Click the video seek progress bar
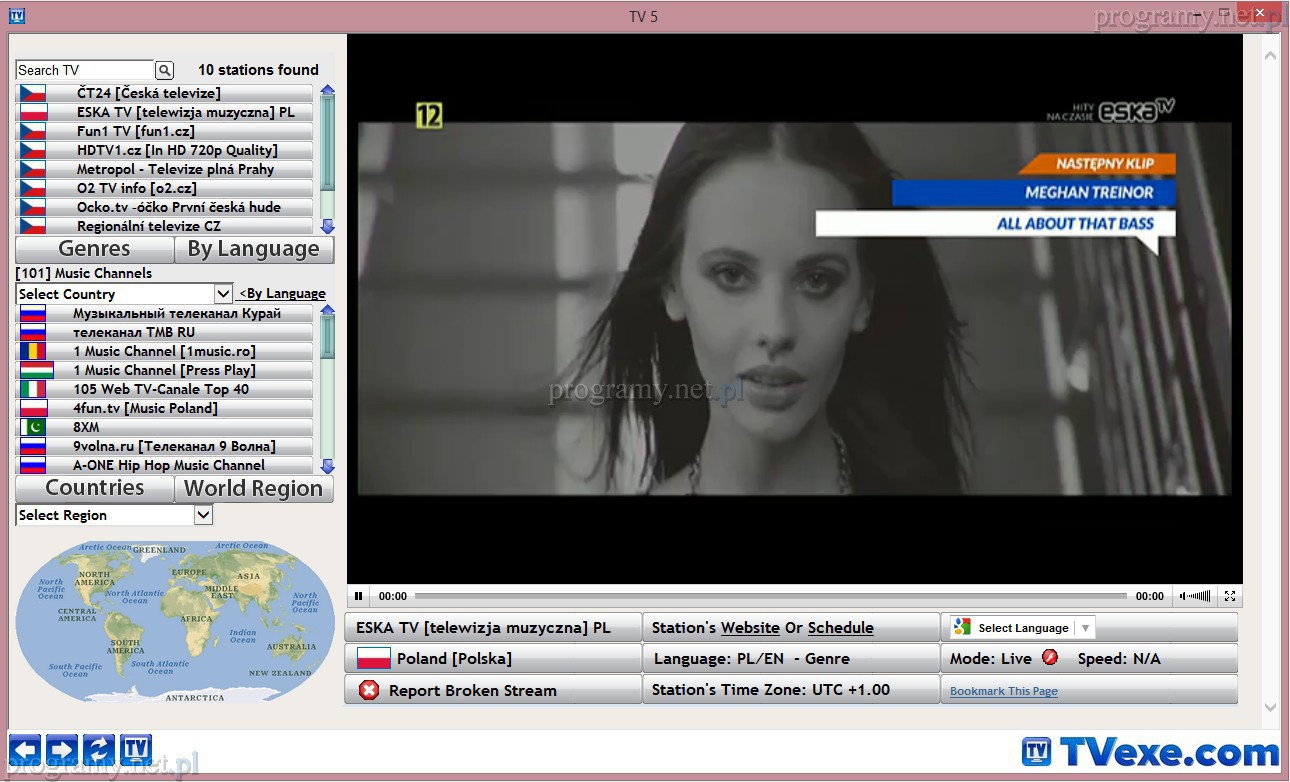This screenshot has width=1290, height=782. [x=770, y=596]
